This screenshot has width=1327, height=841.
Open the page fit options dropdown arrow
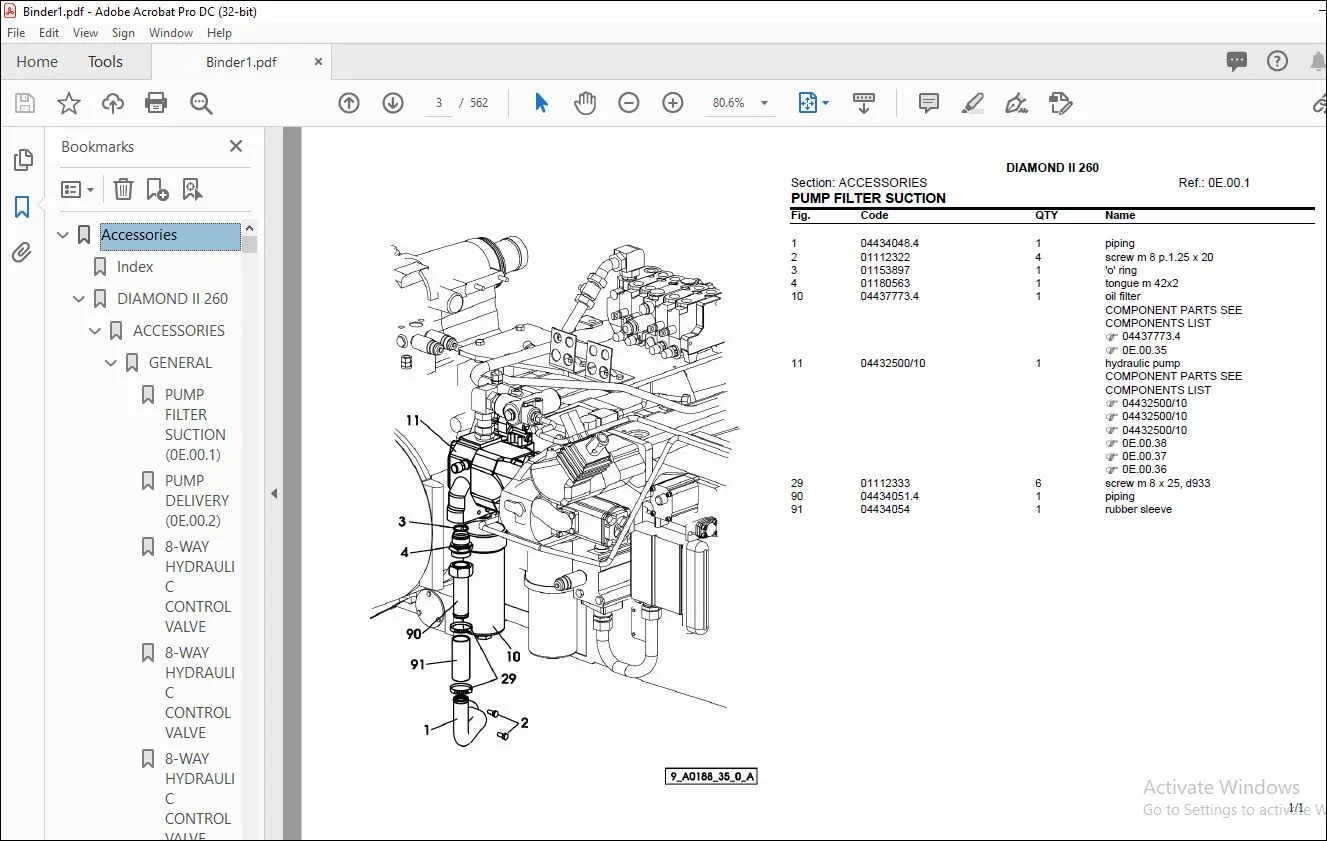click(825, 103)
